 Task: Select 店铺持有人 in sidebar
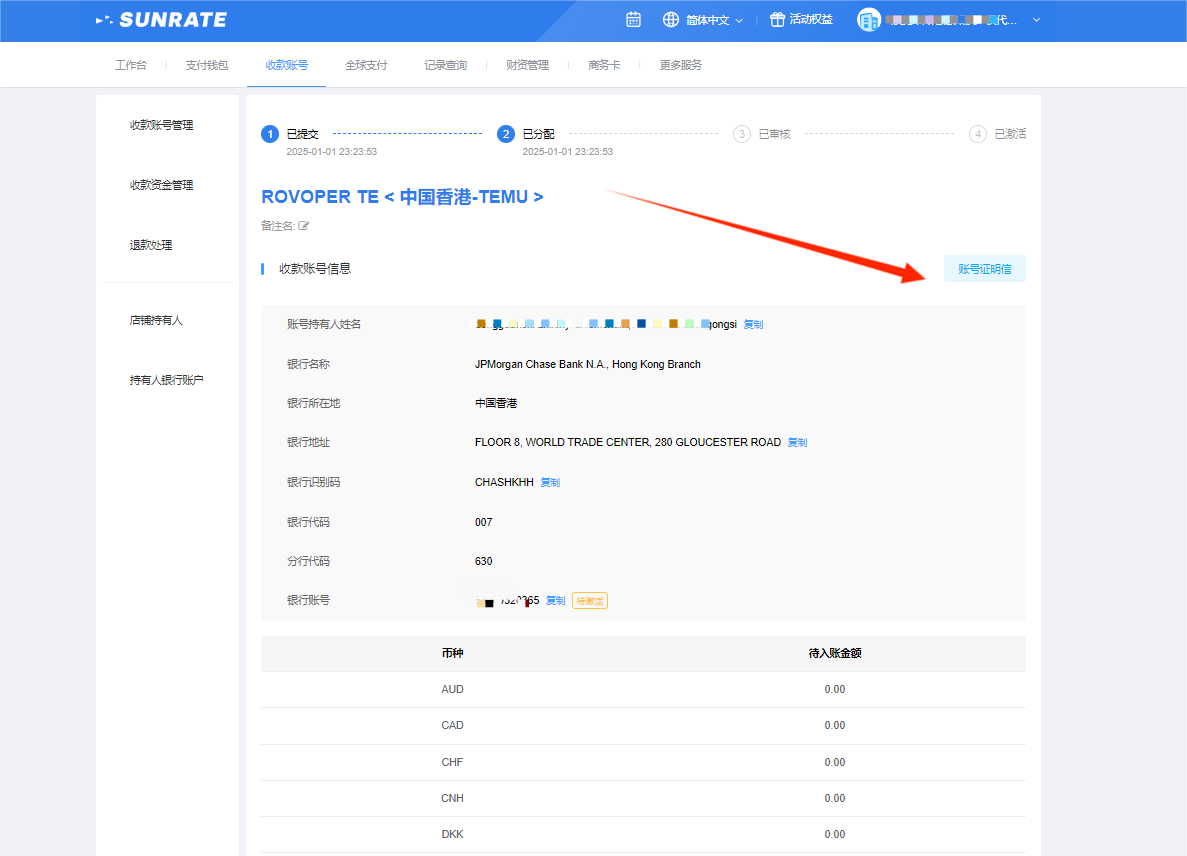(156, 320)
